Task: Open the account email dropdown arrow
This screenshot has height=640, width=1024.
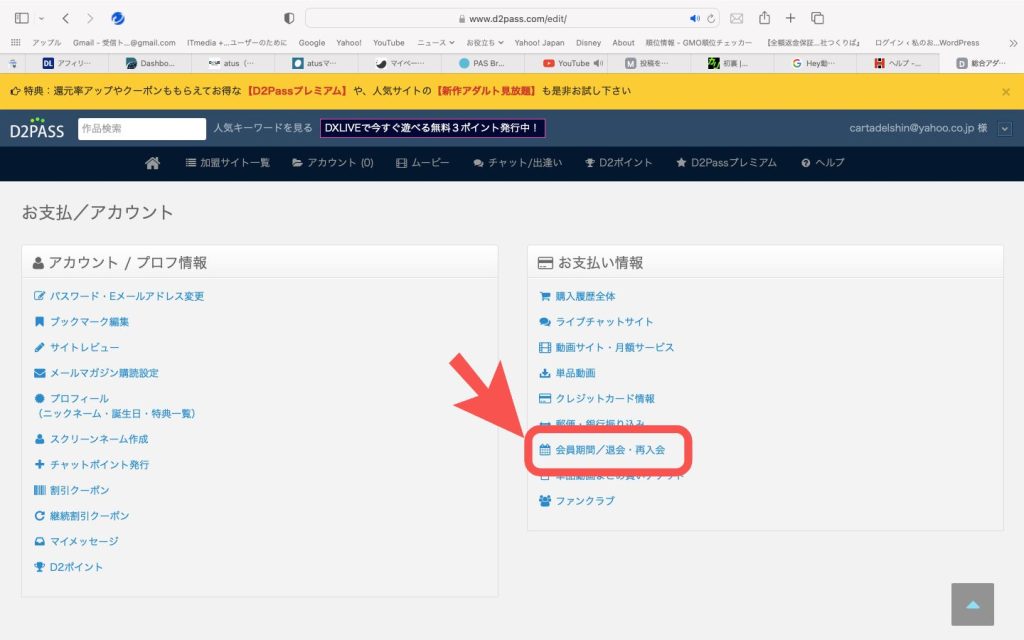Action: (1004, 129)
